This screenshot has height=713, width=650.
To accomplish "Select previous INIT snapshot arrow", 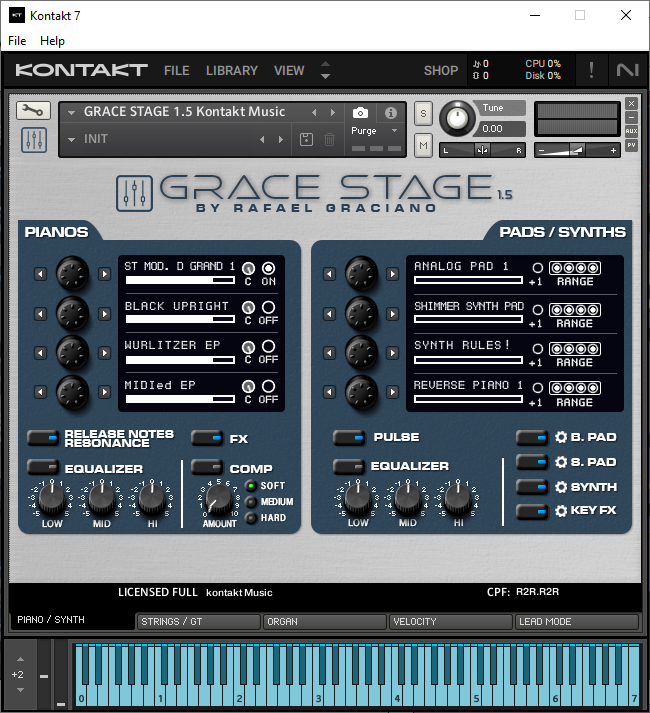I will tap(262, 140).
